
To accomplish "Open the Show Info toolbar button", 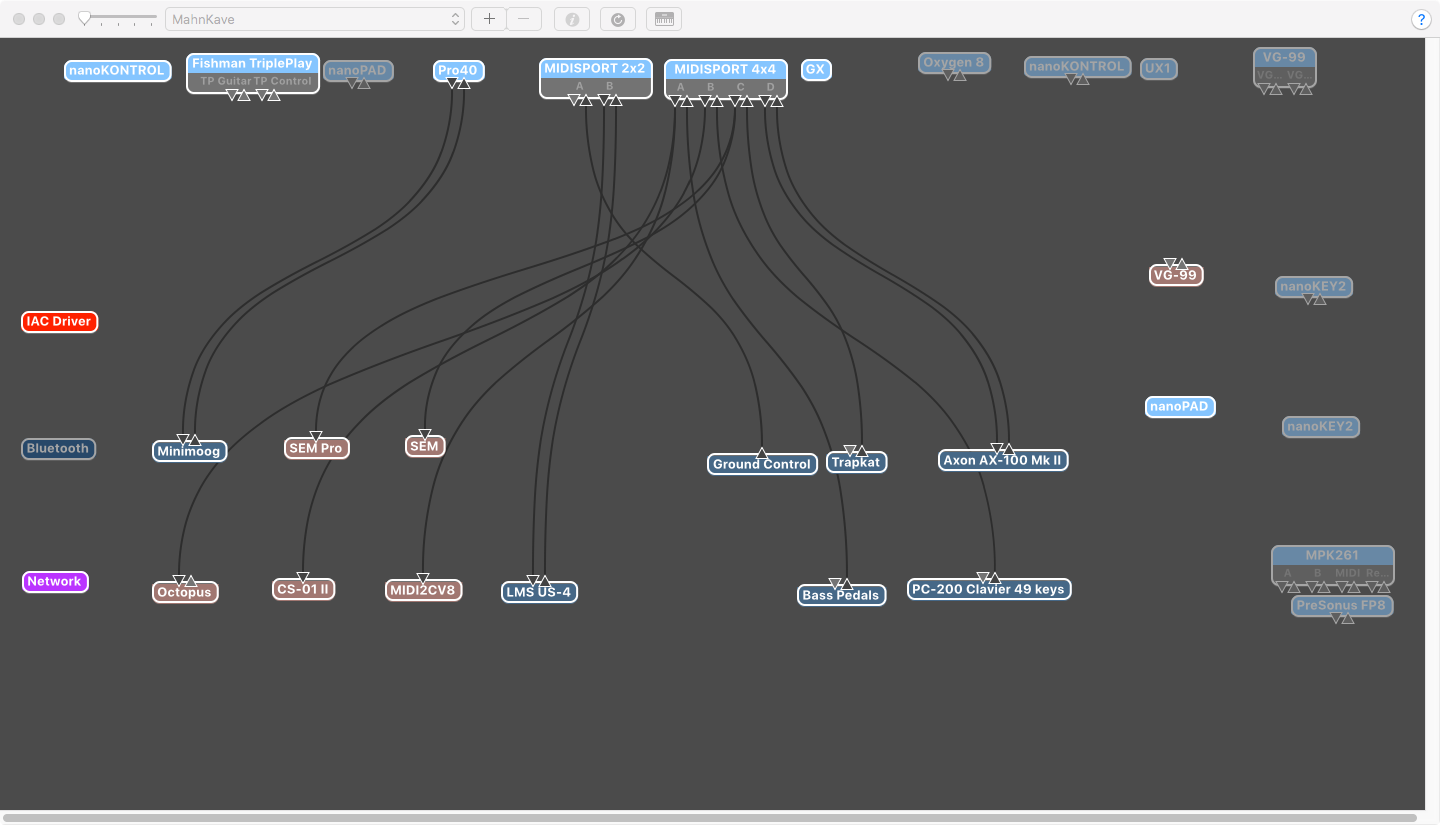I will [x=572, y=19].
